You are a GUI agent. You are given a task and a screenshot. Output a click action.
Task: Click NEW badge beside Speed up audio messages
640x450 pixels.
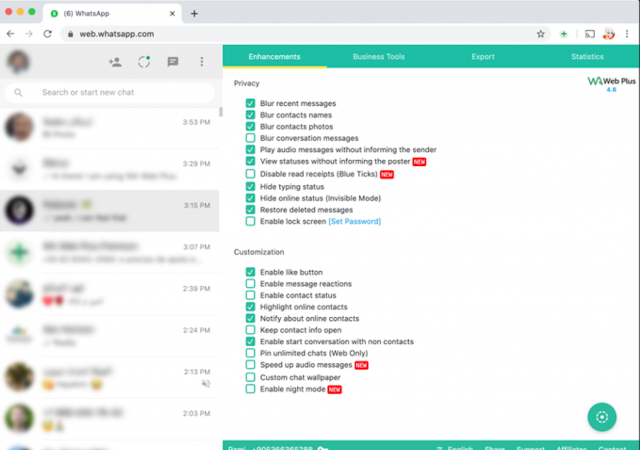(x=361, y=365)
